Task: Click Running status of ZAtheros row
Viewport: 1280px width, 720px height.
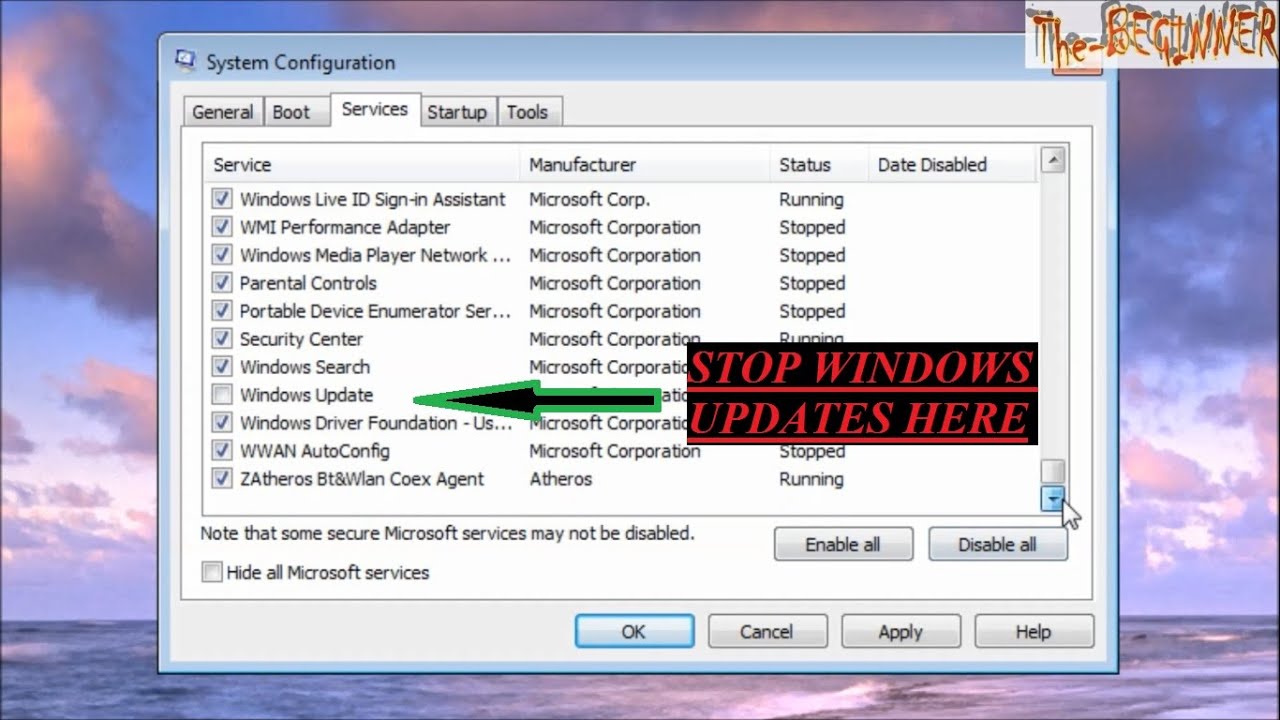Action: pyautogui.click(x=811, y=479)
